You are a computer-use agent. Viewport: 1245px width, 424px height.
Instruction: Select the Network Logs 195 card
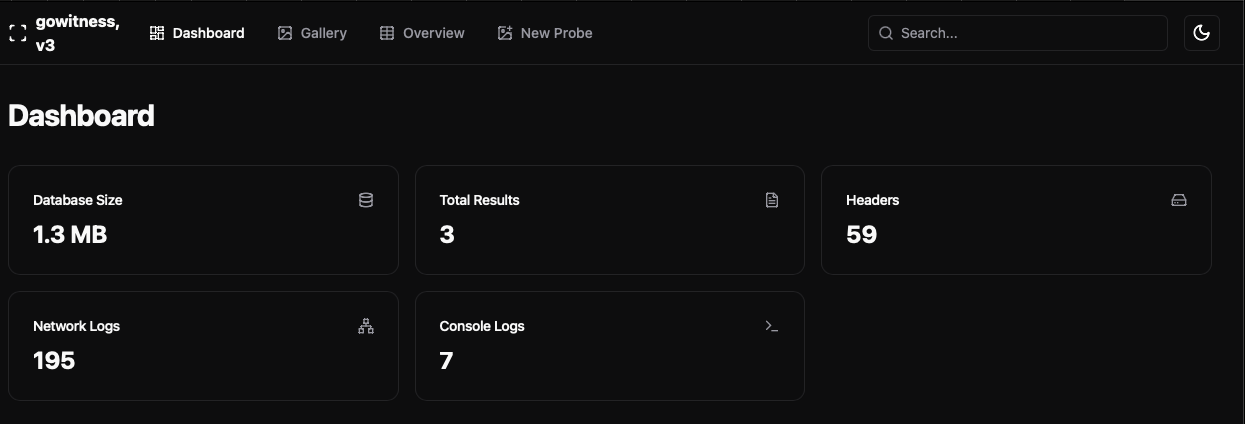[x=203, y=346]
